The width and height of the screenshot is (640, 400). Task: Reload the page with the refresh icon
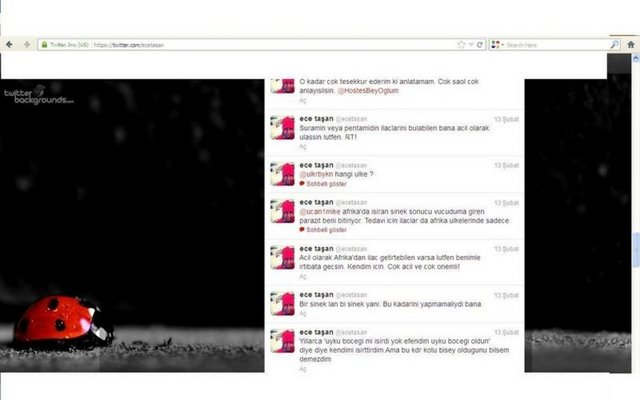click(481, 45)
